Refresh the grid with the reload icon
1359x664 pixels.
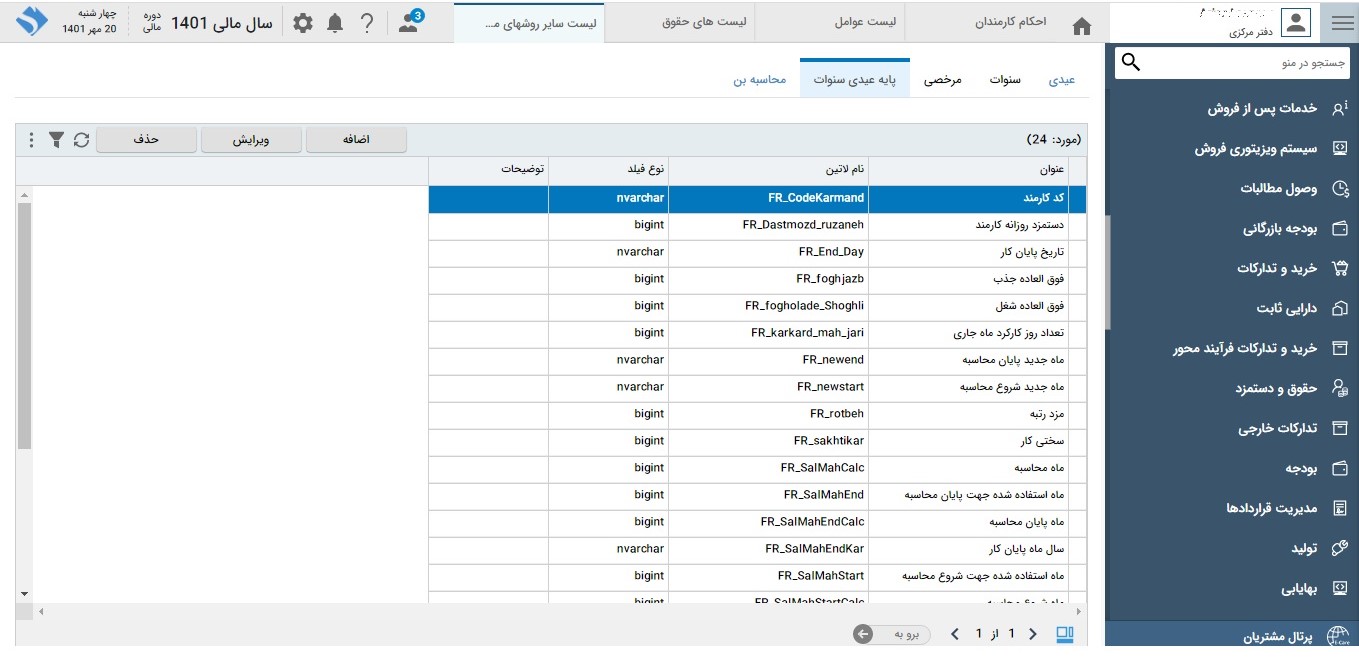tap(82, 140)
